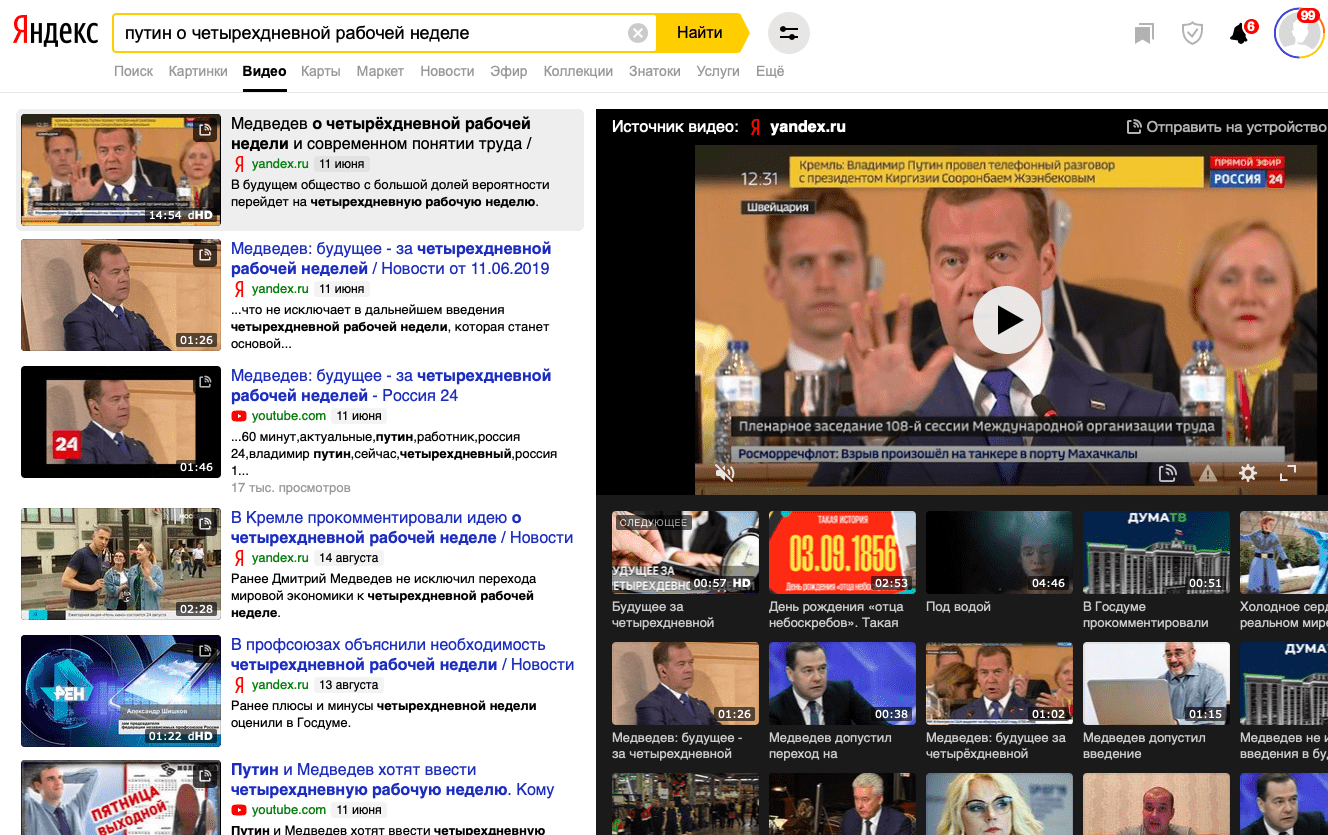The image size is (1328, 835).
Task: Click youtube.com source under Россия 24 result
Action: click(288, 416)
